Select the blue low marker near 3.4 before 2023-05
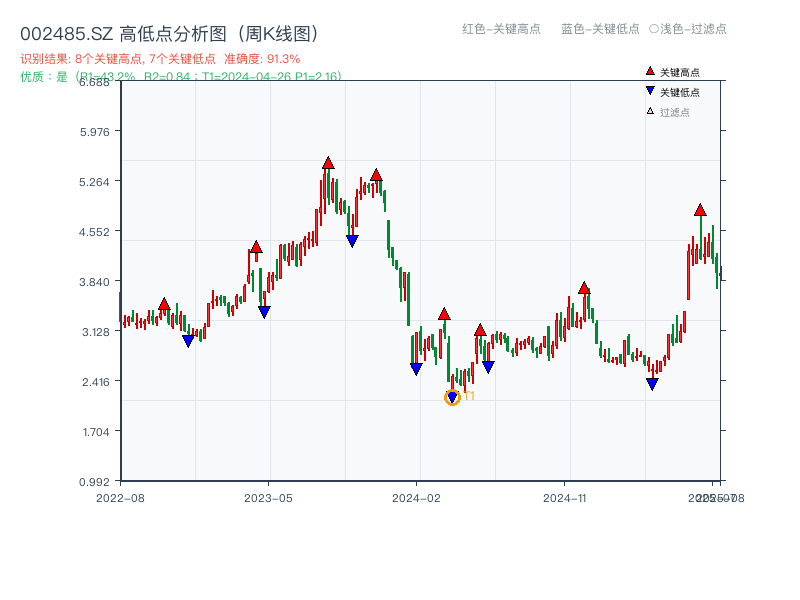Viewport: 800px width, 600px height. pos(264,312)
